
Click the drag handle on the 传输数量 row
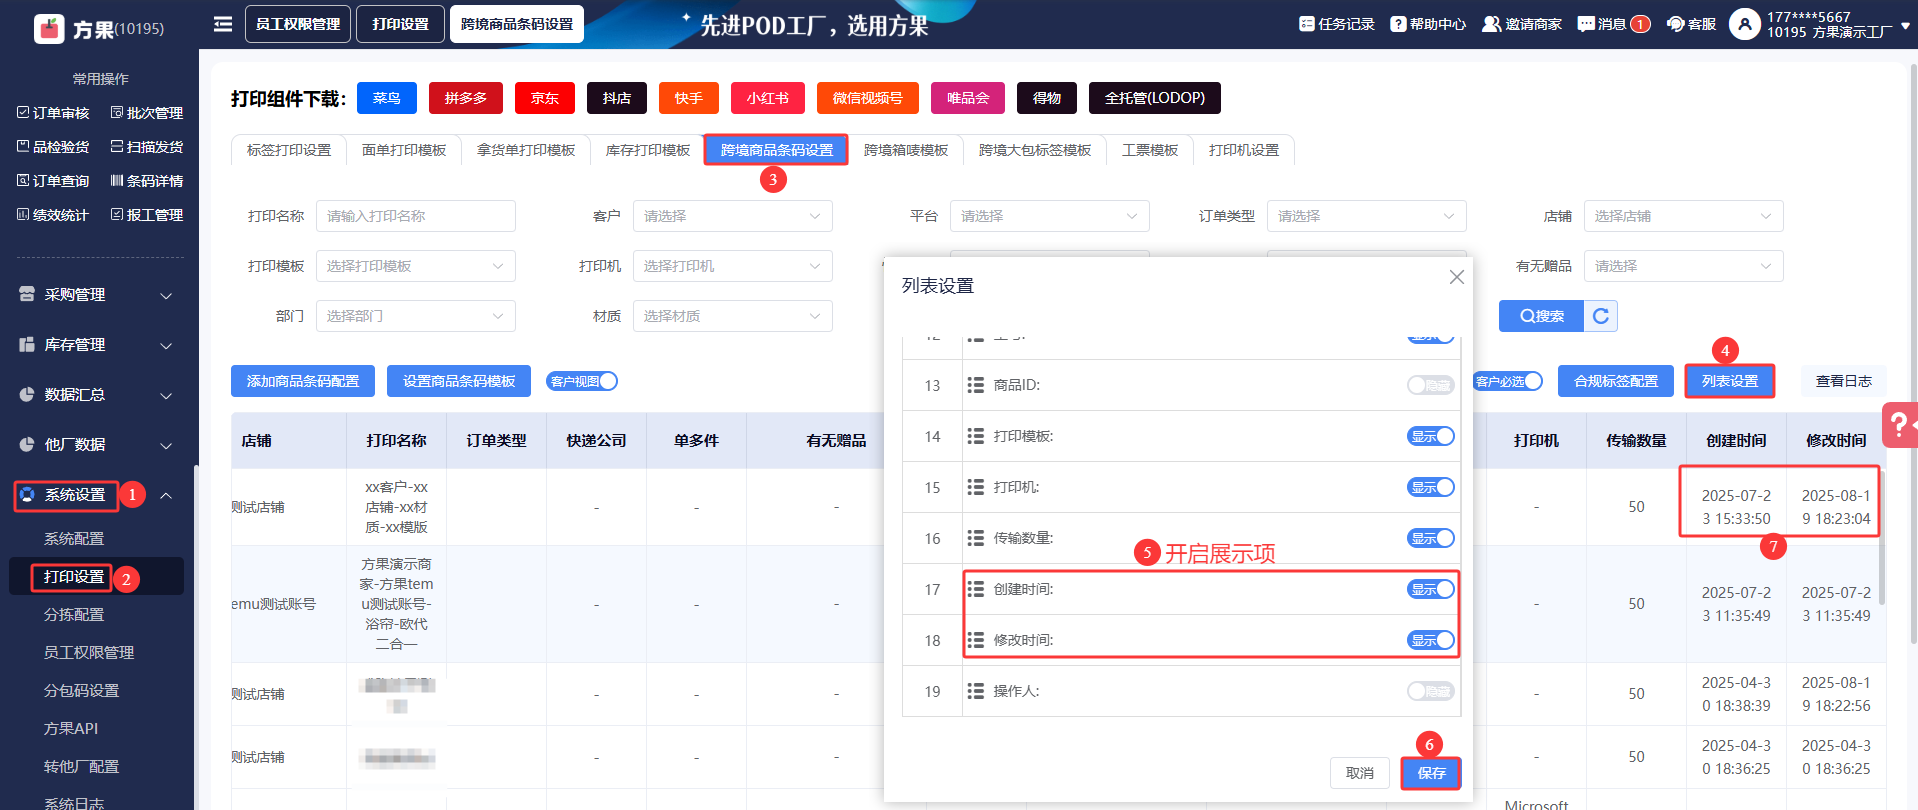[x=975, y=538]
